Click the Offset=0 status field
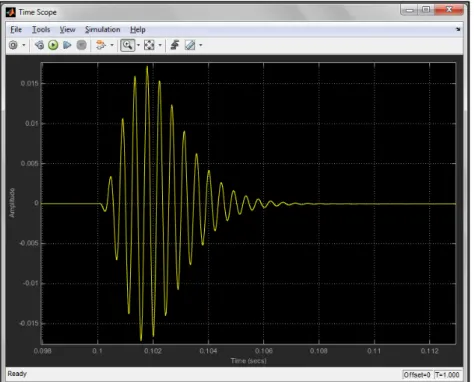The image size is (474, 382). coord(417,375)
